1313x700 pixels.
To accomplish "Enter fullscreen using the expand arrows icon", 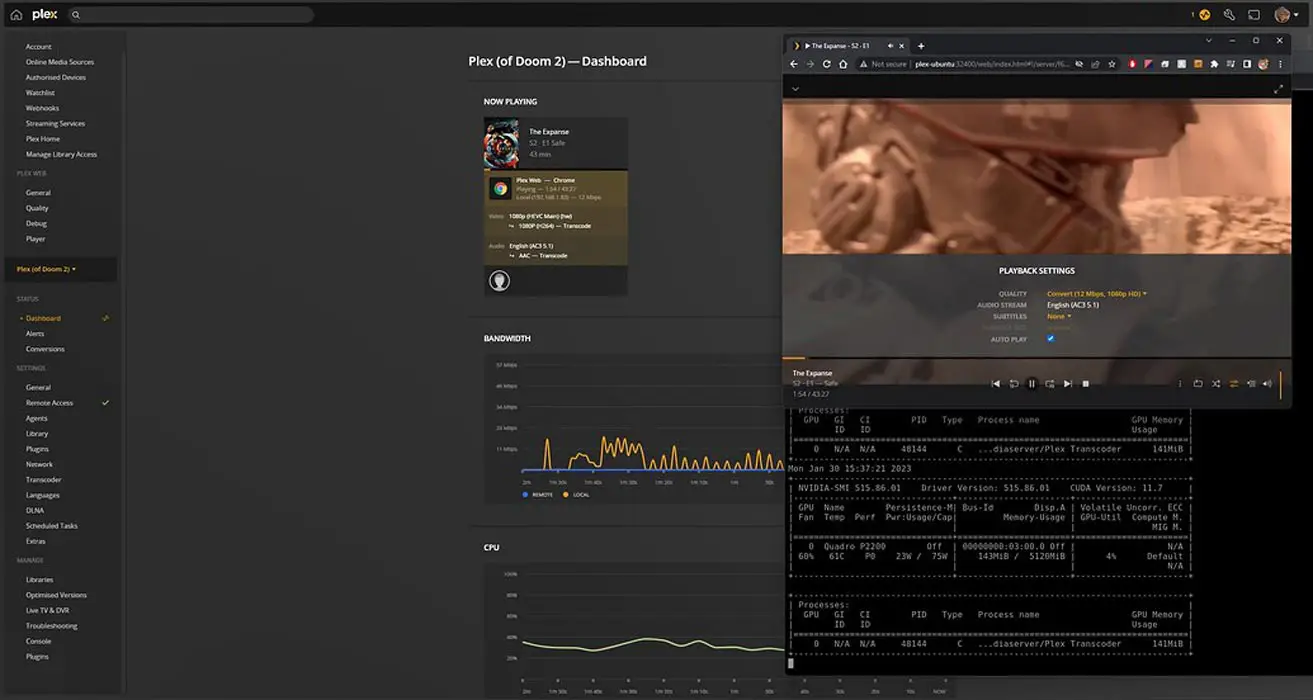I will point(1278,89).
